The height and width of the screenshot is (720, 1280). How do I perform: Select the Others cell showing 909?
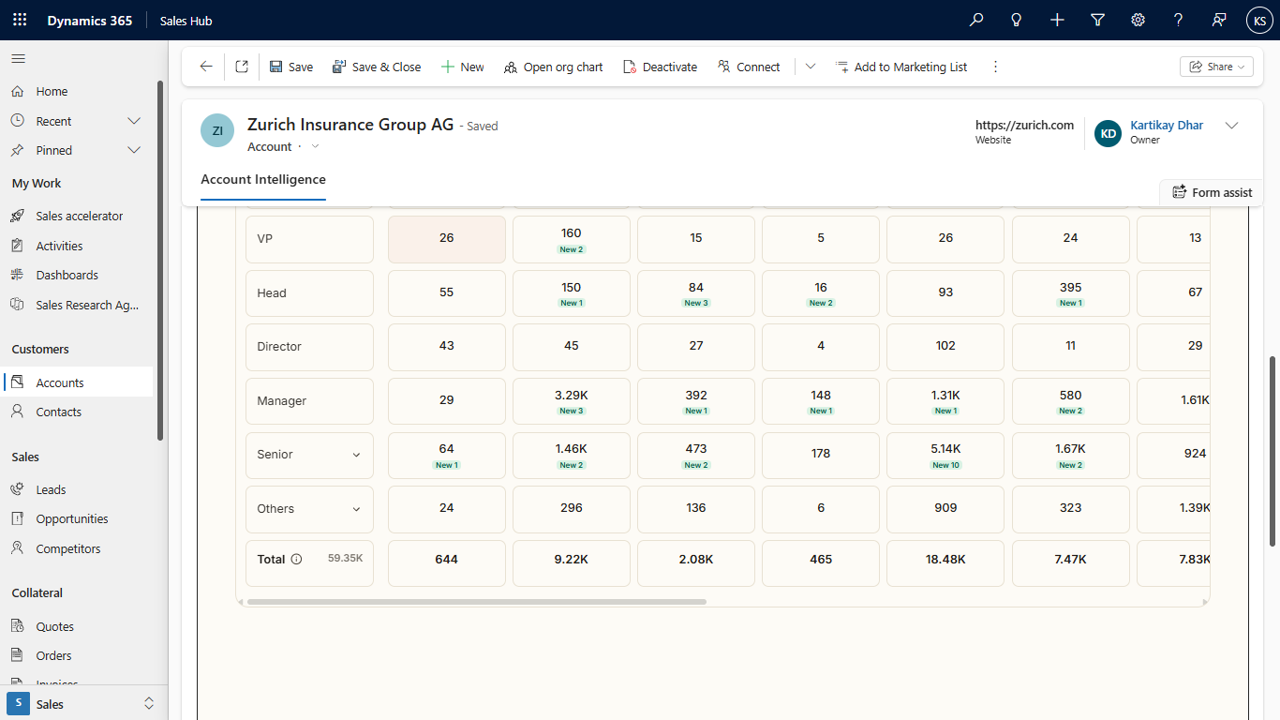click(945, 508)
